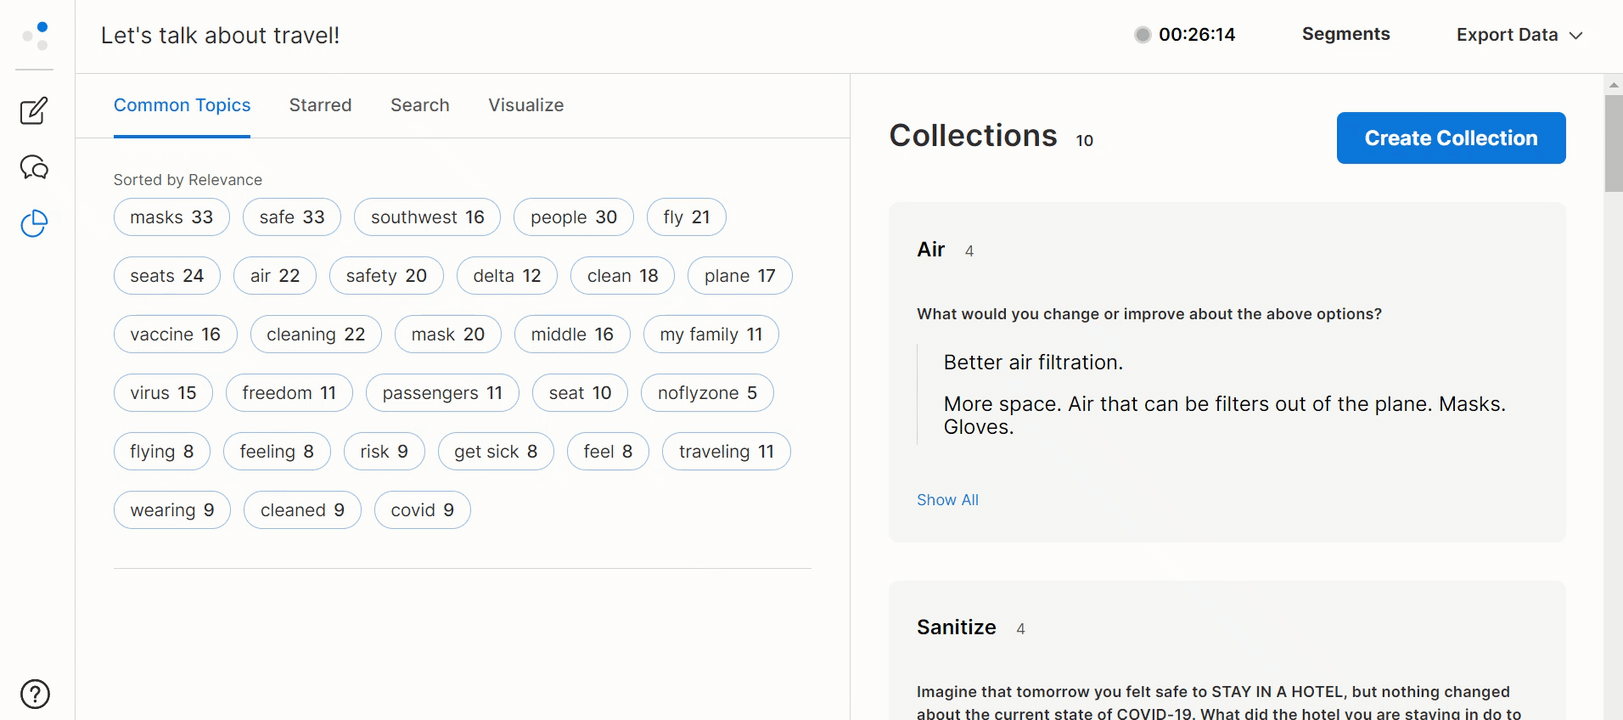Image resolution: width=1623 pixels, height=720 pixels.
Task: Switch to the Visualize tab
Action: coord(526,105)
